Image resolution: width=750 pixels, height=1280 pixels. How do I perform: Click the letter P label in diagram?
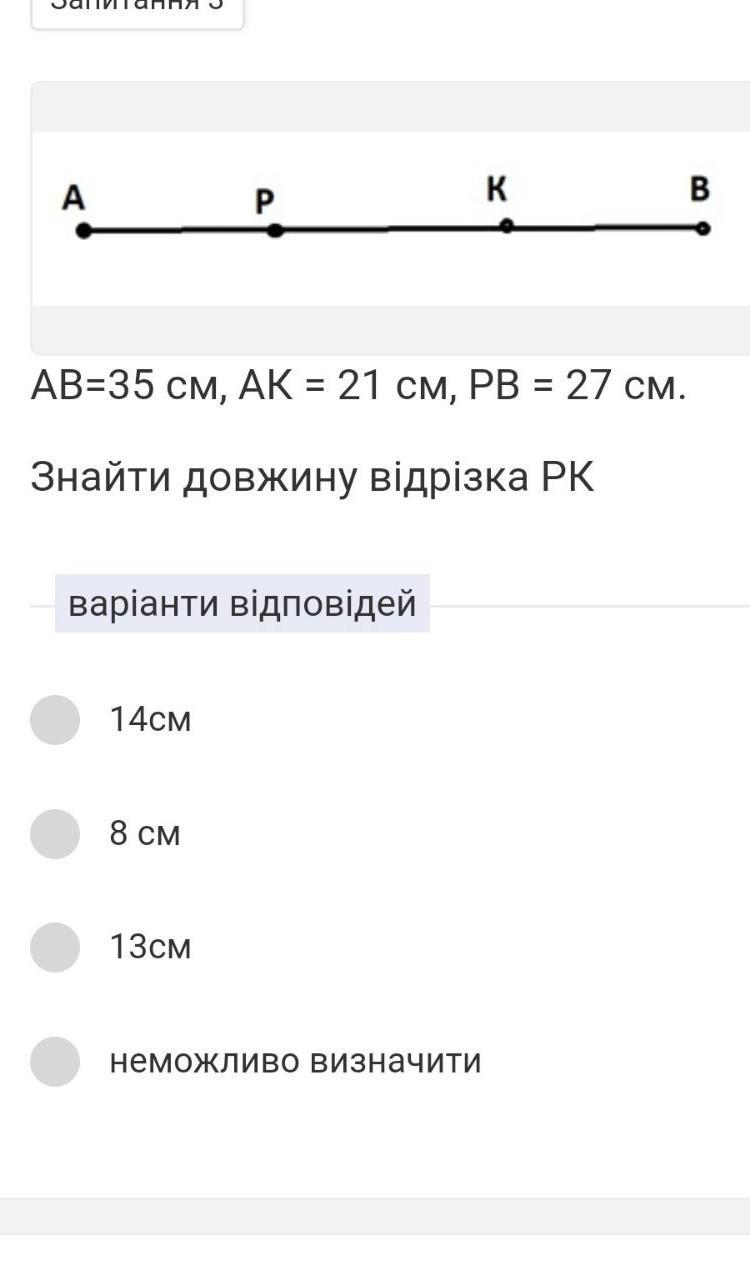point(264,201)
